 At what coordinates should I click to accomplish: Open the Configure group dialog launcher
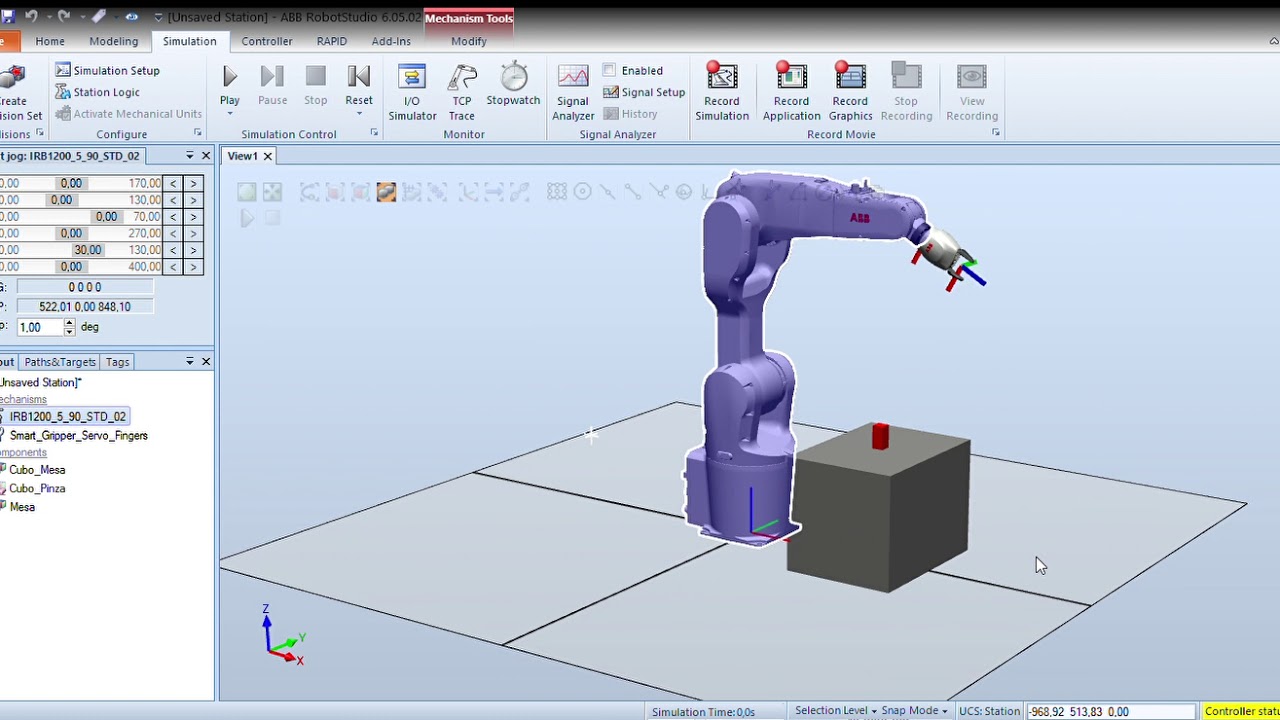197,133
